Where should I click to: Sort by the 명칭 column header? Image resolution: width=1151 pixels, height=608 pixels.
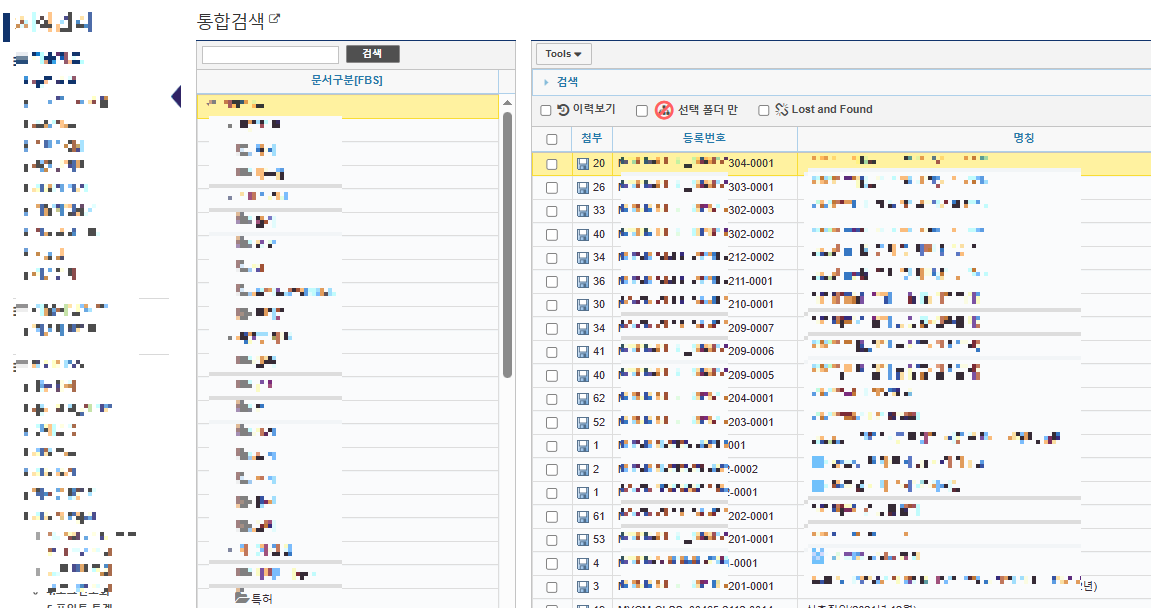click(x=1023, y=138)
